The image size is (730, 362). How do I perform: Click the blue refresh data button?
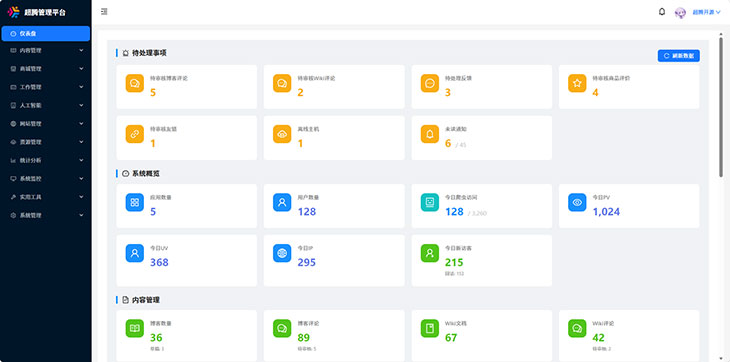678,55
